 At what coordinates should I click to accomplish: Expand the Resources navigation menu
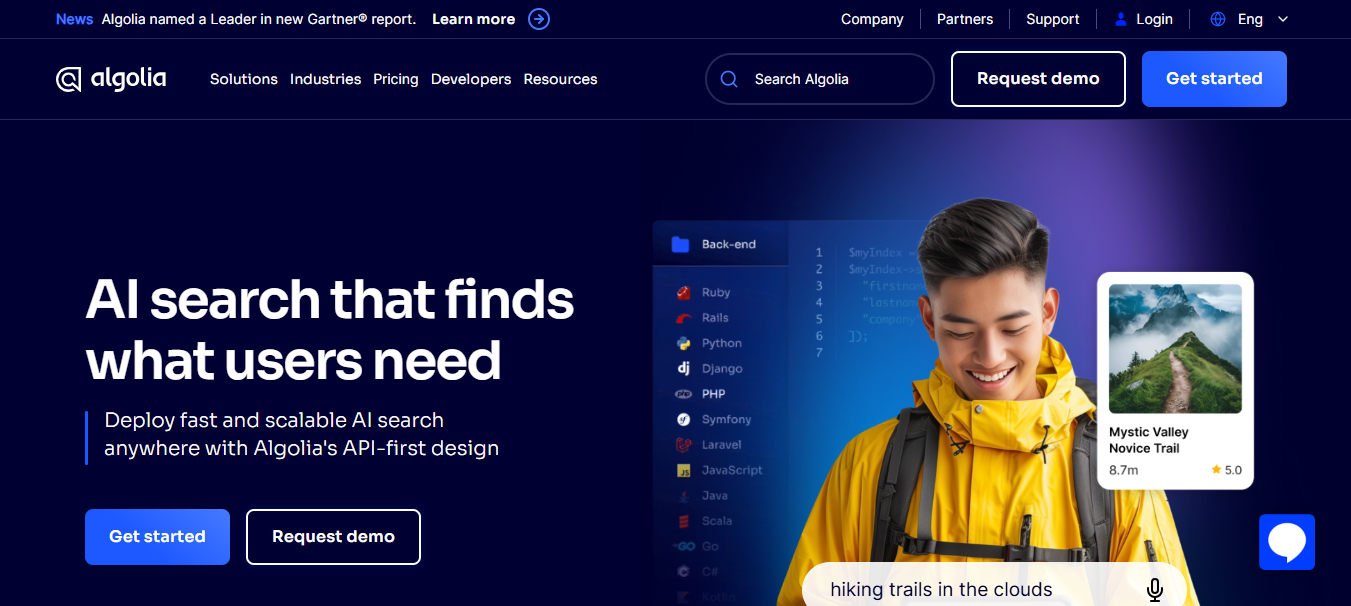pyautogui.click(x=560, y=79)
